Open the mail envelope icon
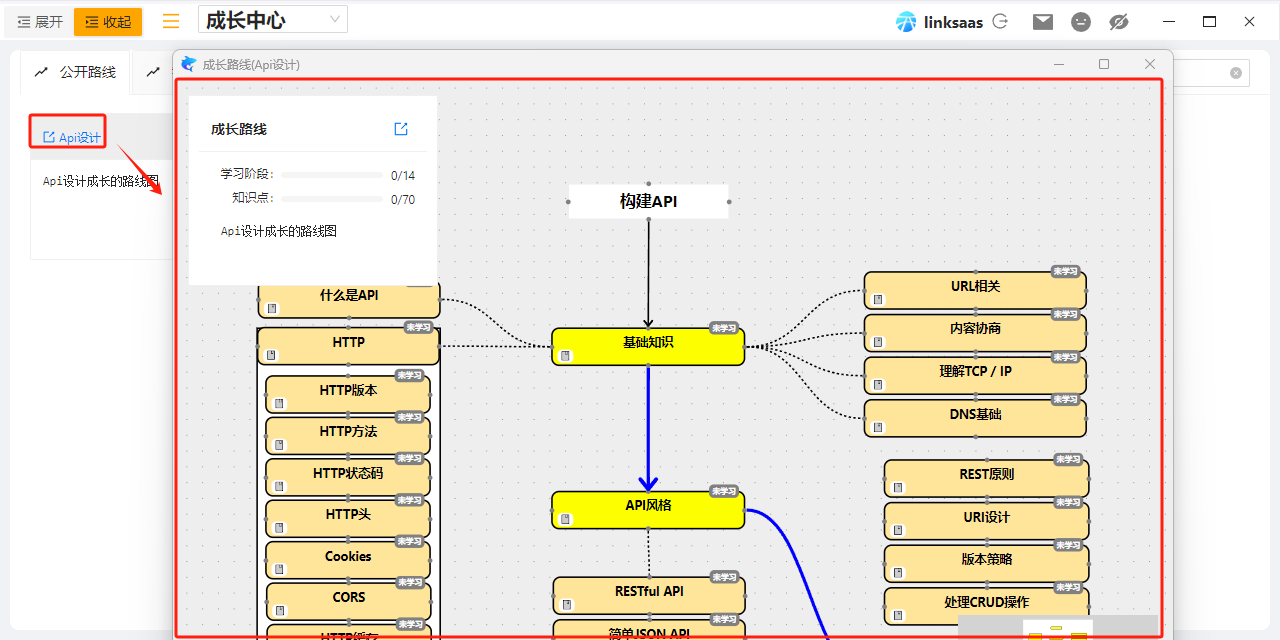 click(x=1043, y=21)
